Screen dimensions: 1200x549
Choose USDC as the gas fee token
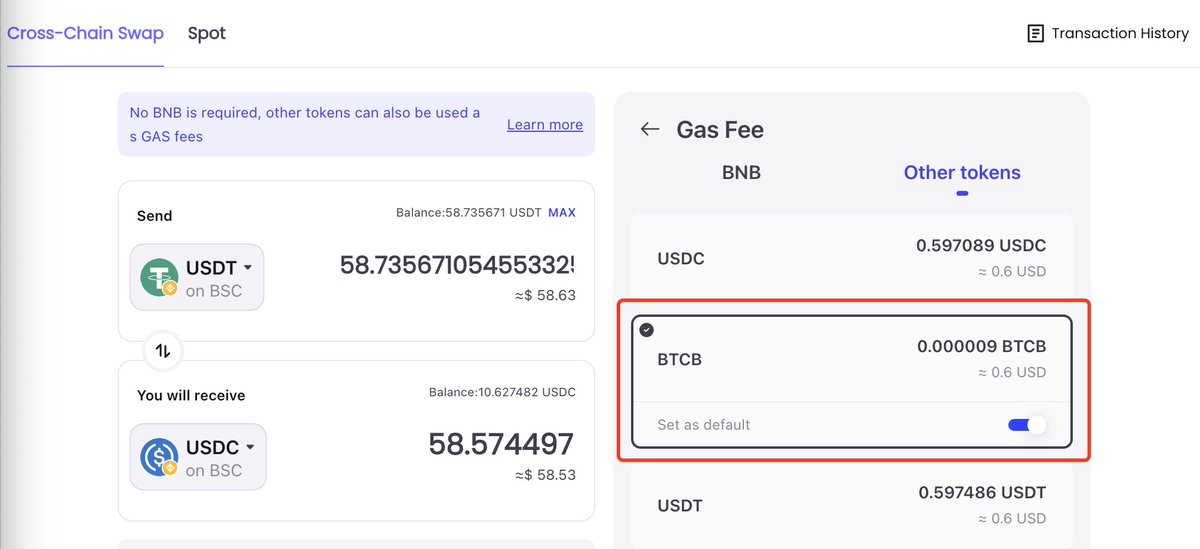pyautogui.click(x=851, y=258)
